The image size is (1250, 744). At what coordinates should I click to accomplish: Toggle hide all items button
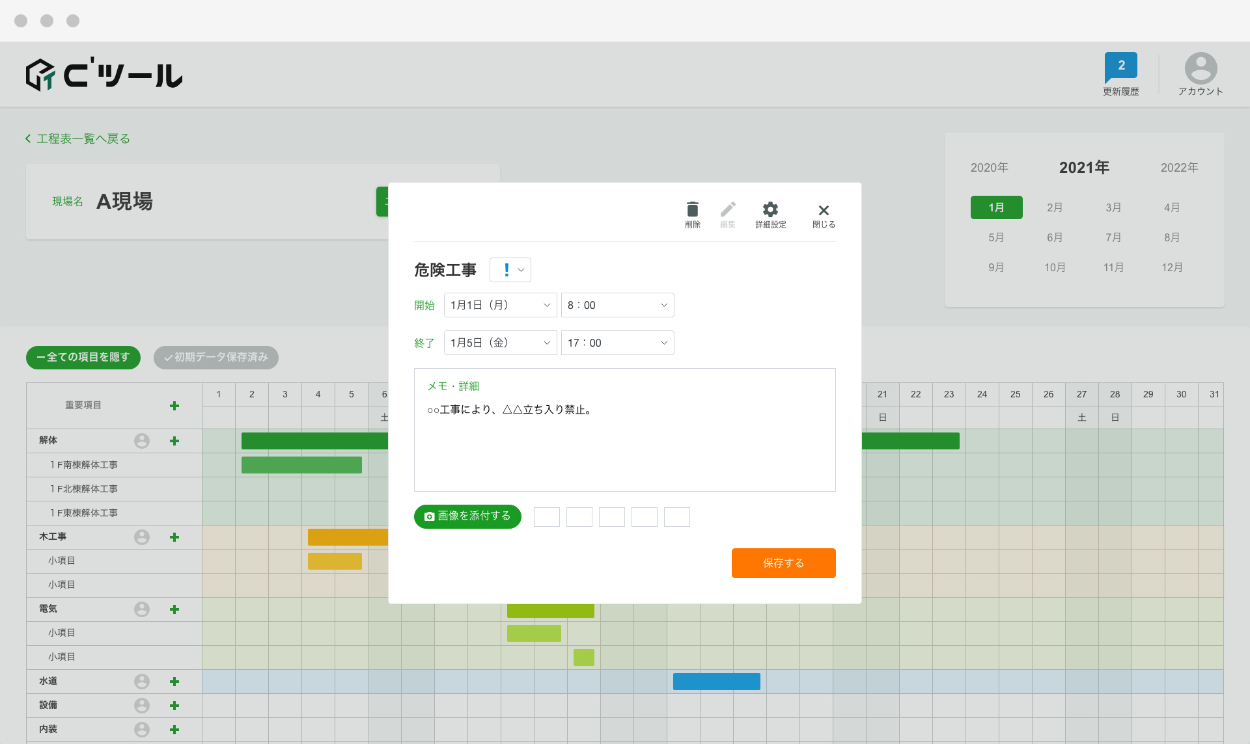coord(83,357)
